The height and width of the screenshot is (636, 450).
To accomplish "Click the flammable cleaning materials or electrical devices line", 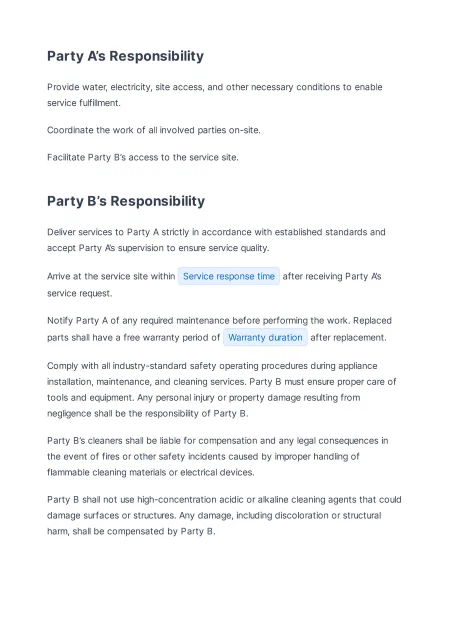I will pyautogui.click(x=151, y=472).
